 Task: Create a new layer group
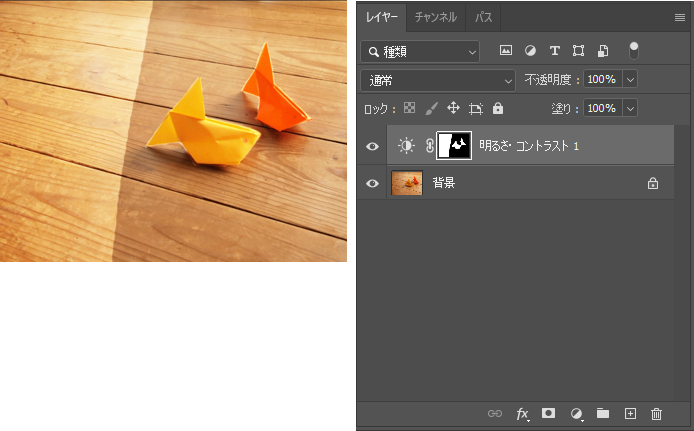point(603,413)
